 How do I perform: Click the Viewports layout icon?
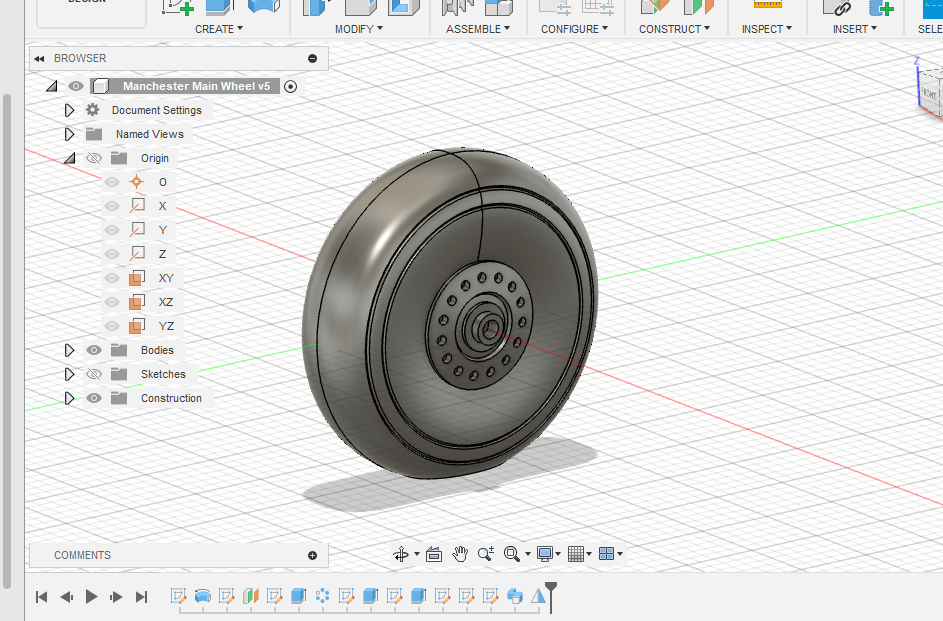coord(607,554)
